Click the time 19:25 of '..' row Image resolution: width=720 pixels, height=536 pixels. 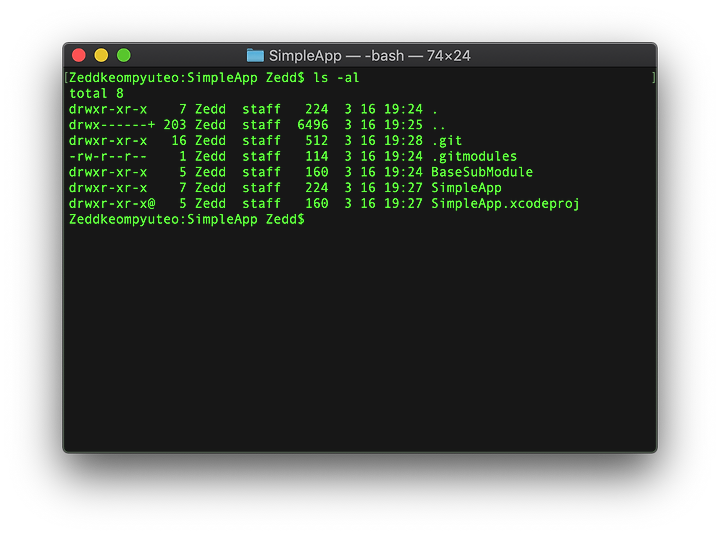point(403,125)
